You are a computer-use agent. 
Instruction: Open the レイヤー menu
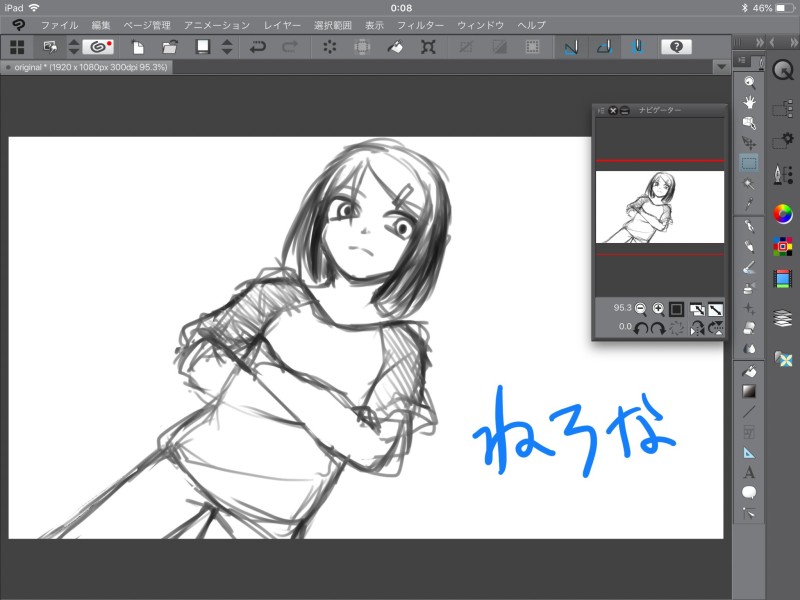[x=282, y=23]
